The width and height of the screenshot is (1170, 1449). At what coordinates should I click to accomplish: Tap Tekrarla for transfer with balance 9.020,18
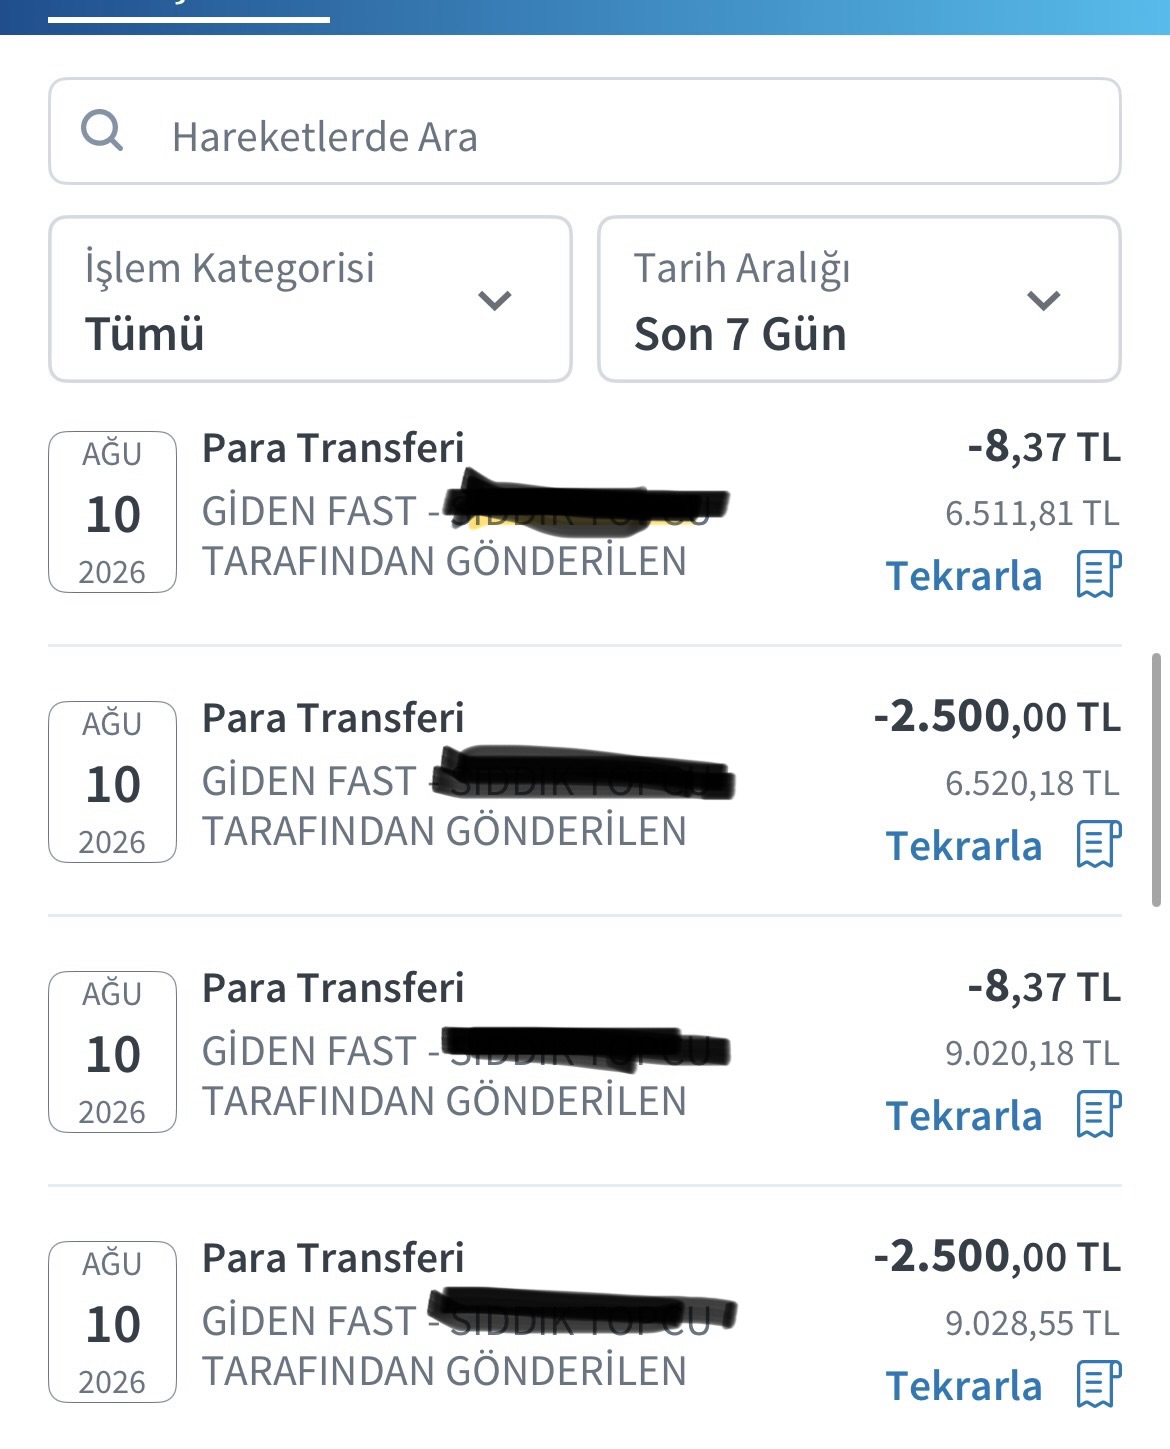[964, 1116]
